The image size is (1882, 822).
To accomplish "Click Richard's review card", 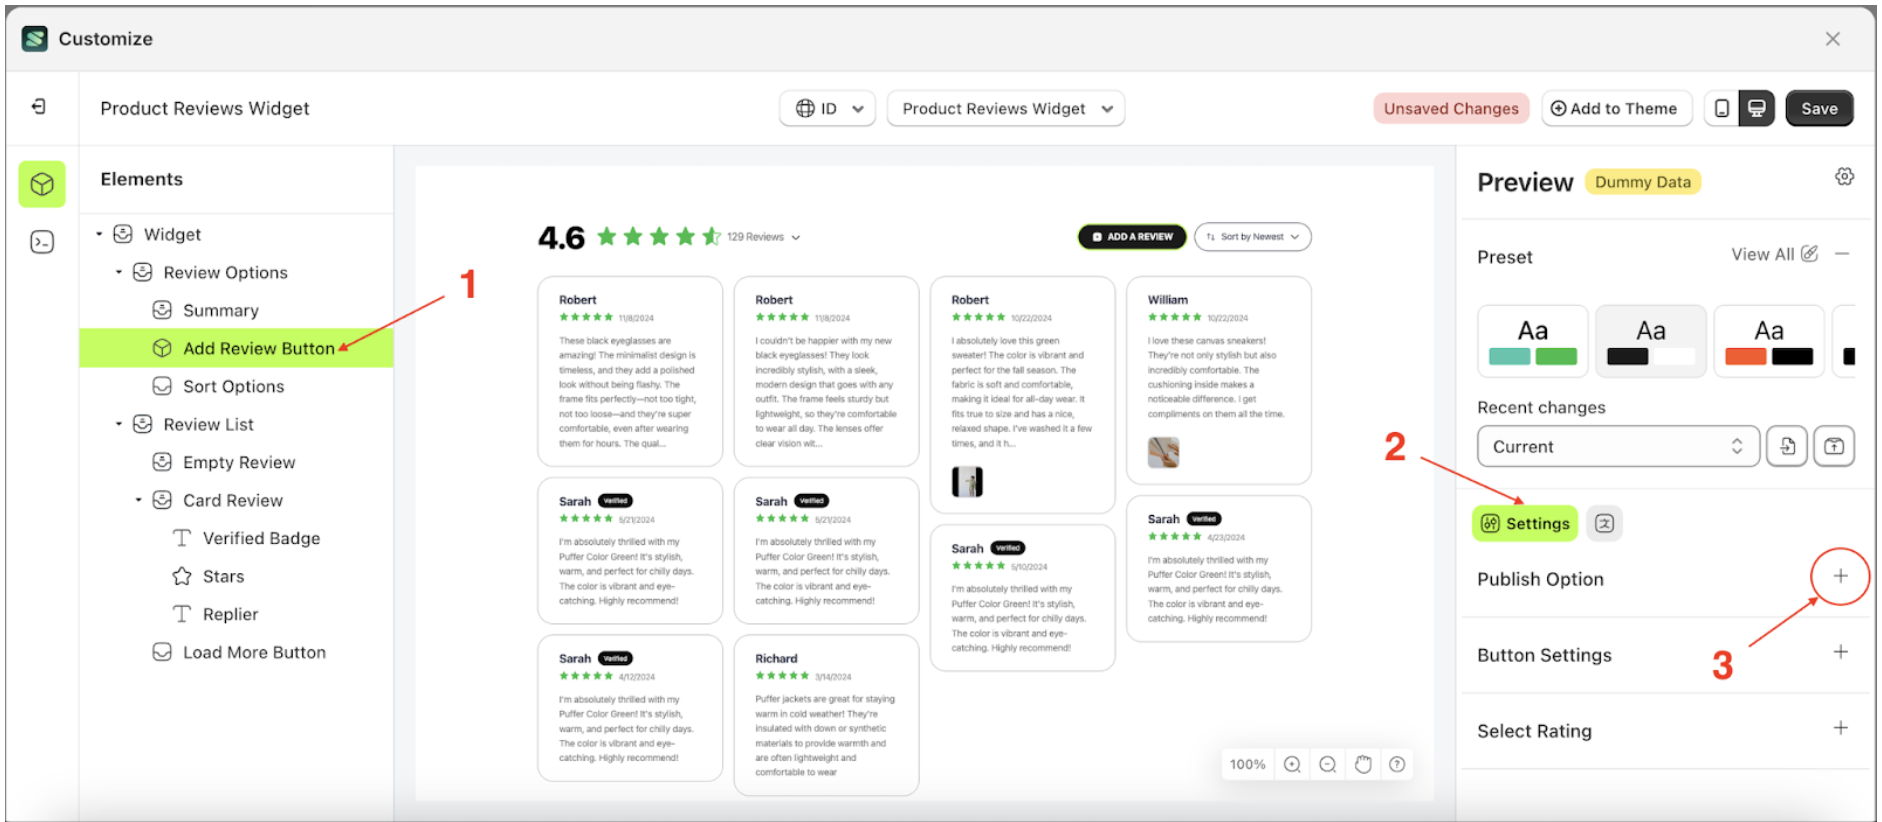I will [826, 714].
